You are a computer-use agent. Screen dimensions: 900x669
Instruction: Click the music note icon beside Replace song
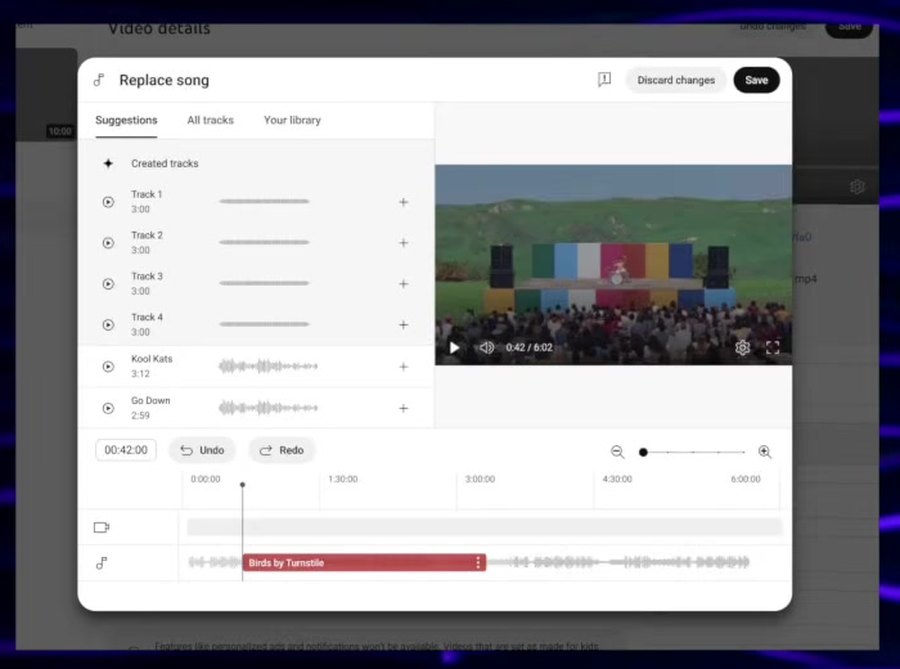99,80
